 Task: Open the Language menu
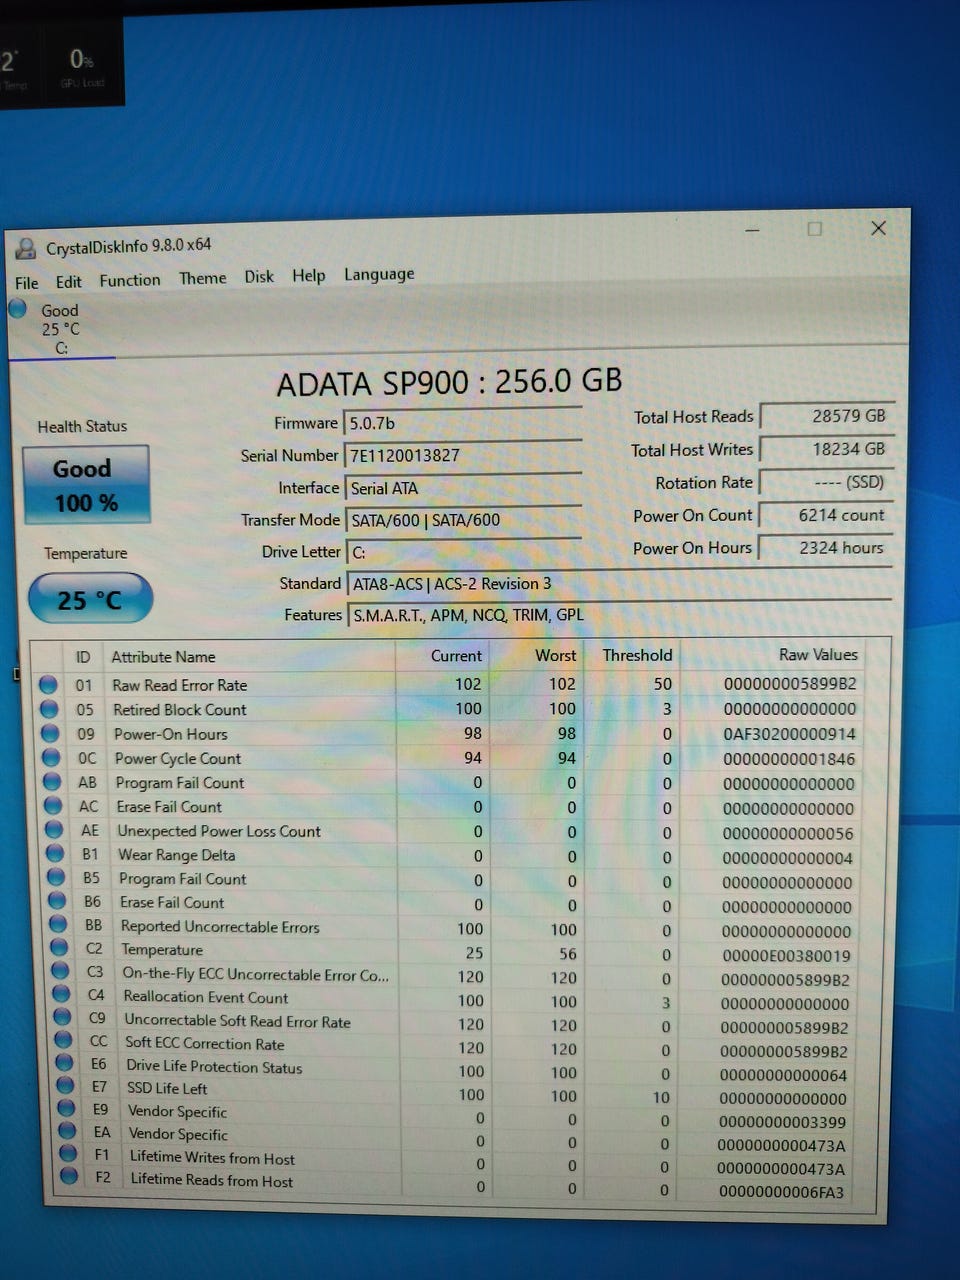point(379,274)
